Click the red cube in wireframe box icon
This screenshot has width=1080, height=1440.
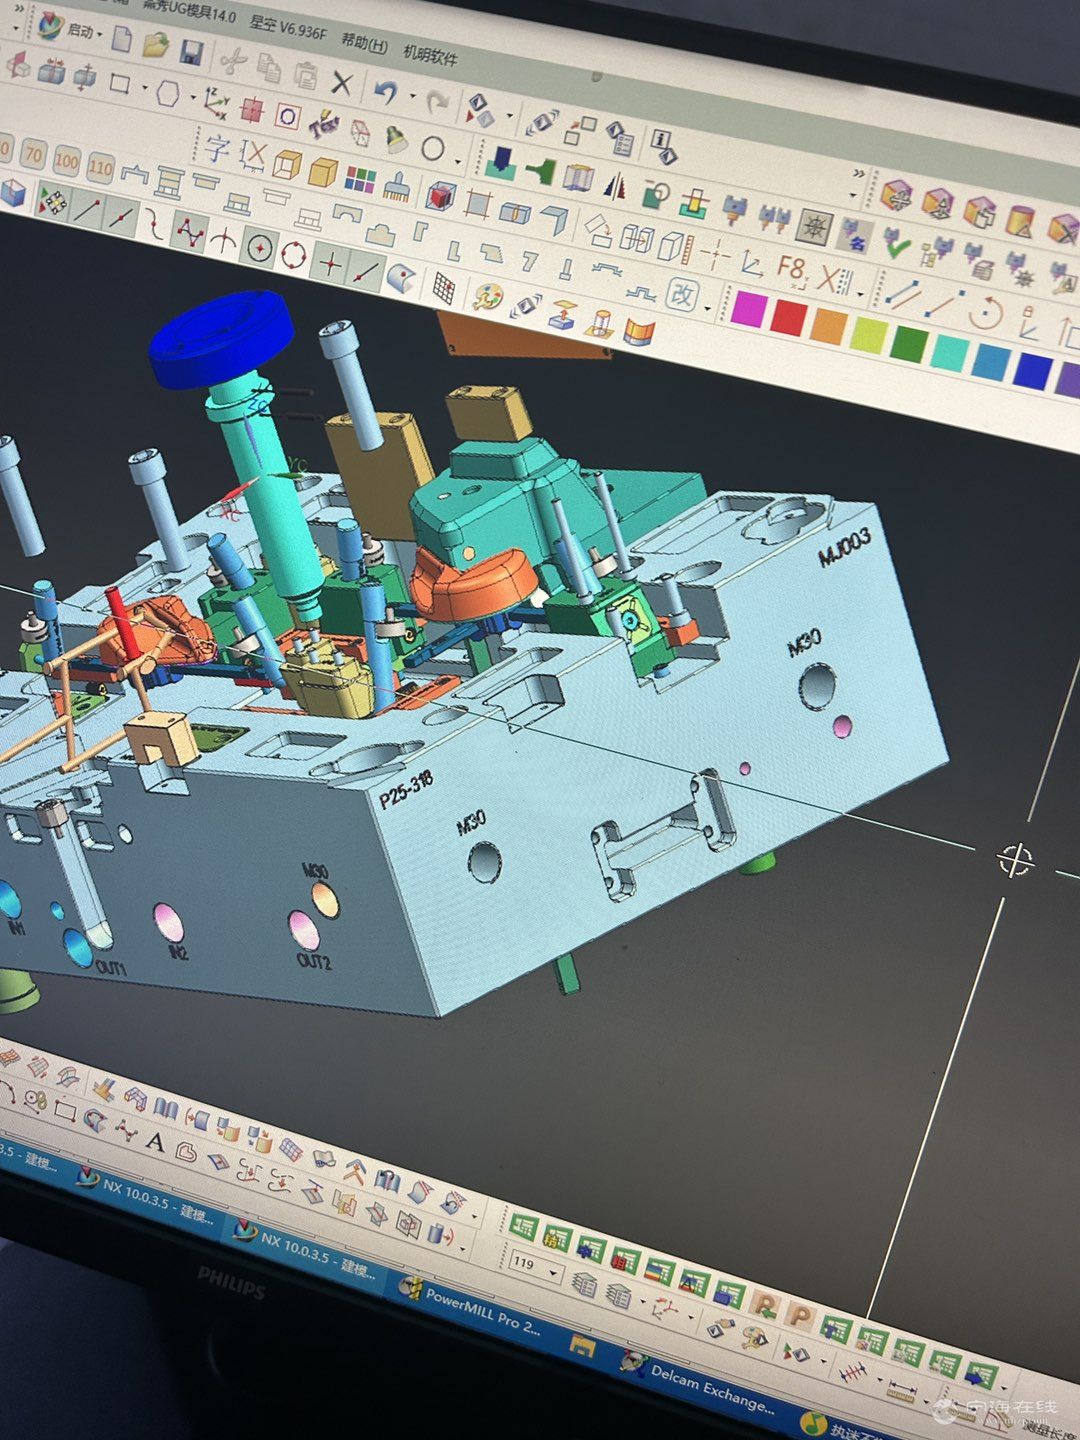click(x=441, y=195)
